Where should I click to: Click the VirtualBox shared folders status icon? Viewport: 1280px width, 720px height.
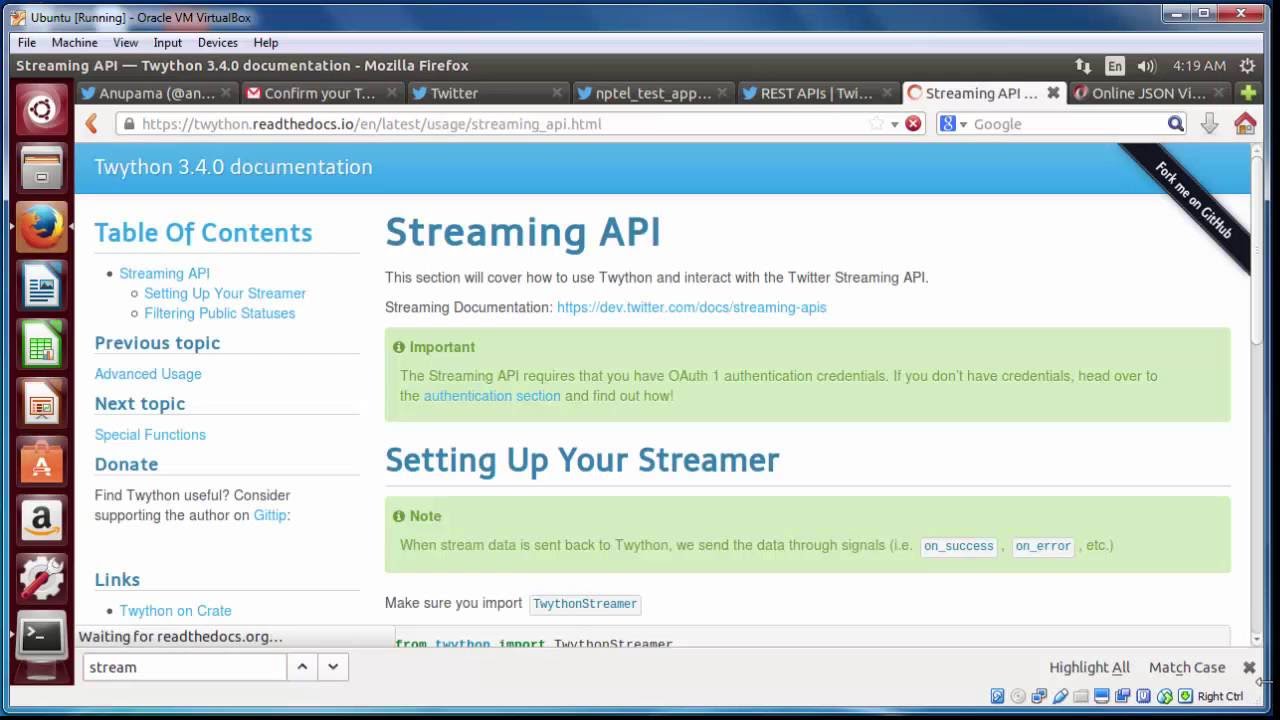[1081, 696]
